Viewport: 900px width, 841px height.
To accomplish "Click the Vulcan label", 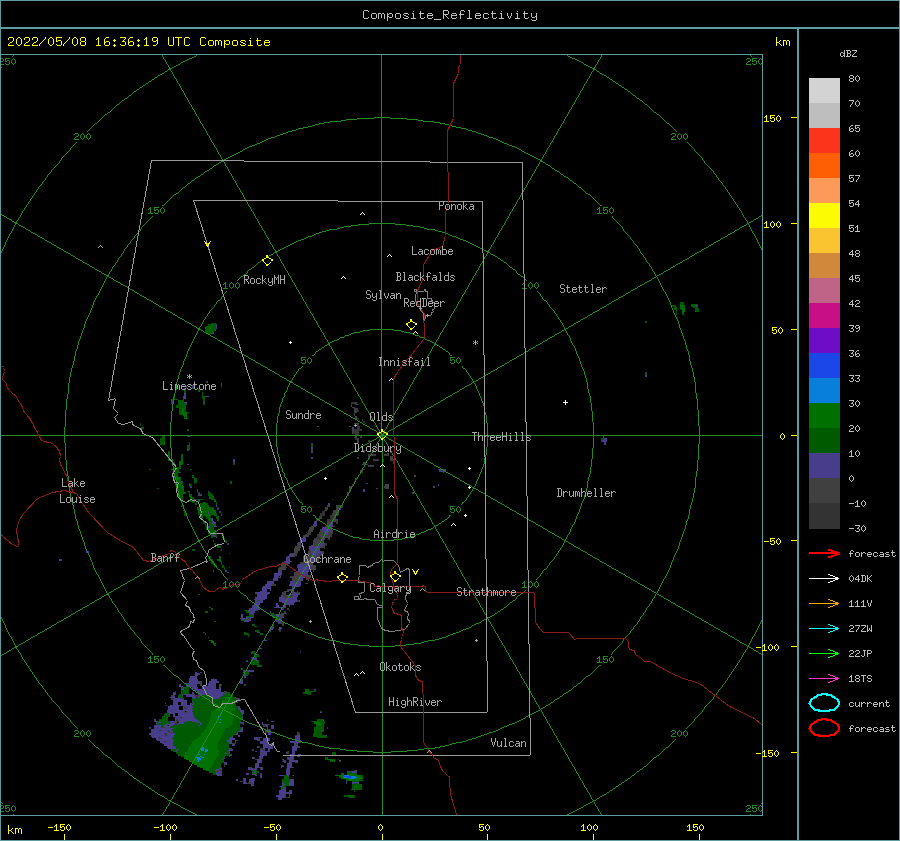I will click(508, 743).
